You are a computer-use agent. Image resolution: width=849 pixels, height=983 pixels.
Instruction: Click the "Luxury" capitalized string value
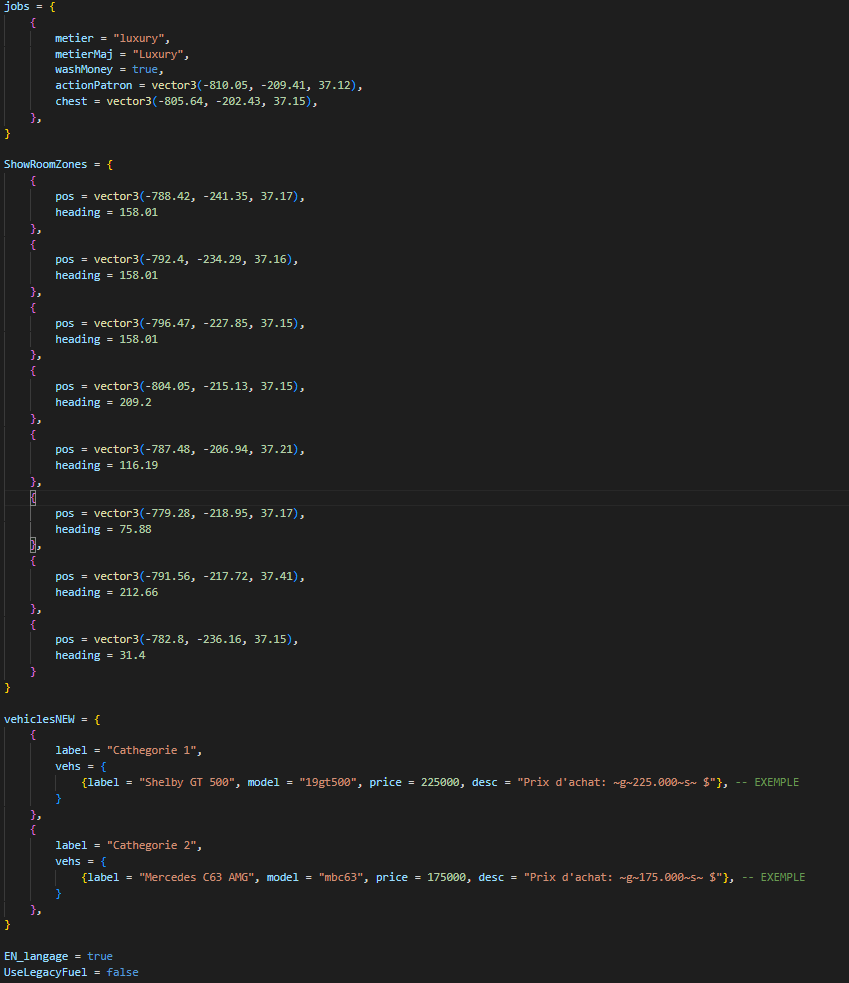tap(158, 55)
